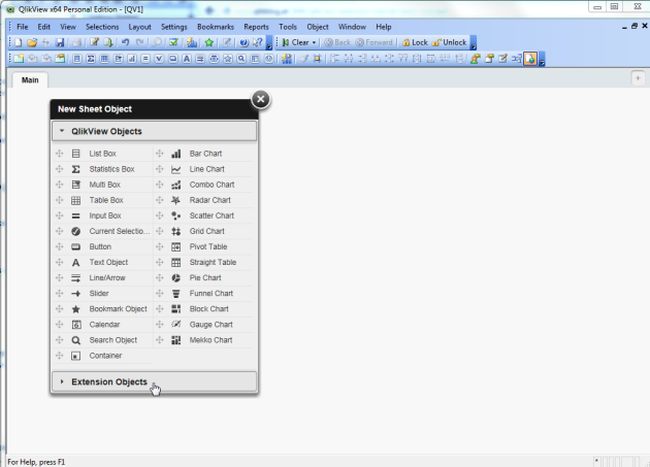
Task: Click the Funnel Chart icon in panel
Action: pyautogui.click(x=176, y=293)
